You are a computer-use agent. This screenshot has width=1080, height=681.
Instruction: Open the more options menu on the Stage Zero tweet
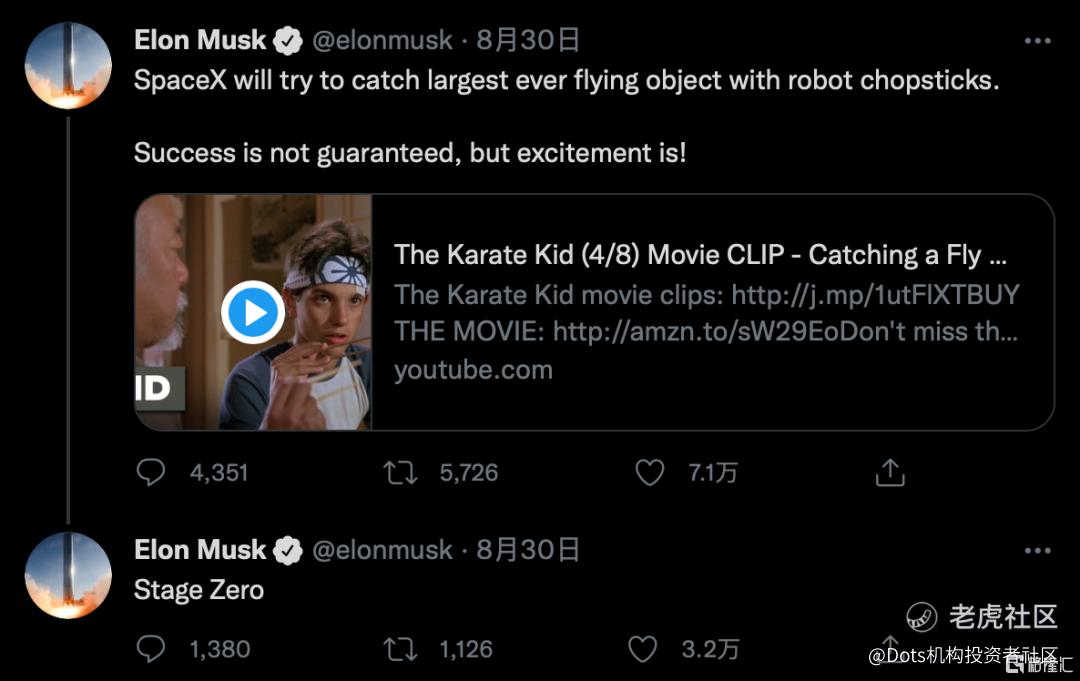[1038, 551]
